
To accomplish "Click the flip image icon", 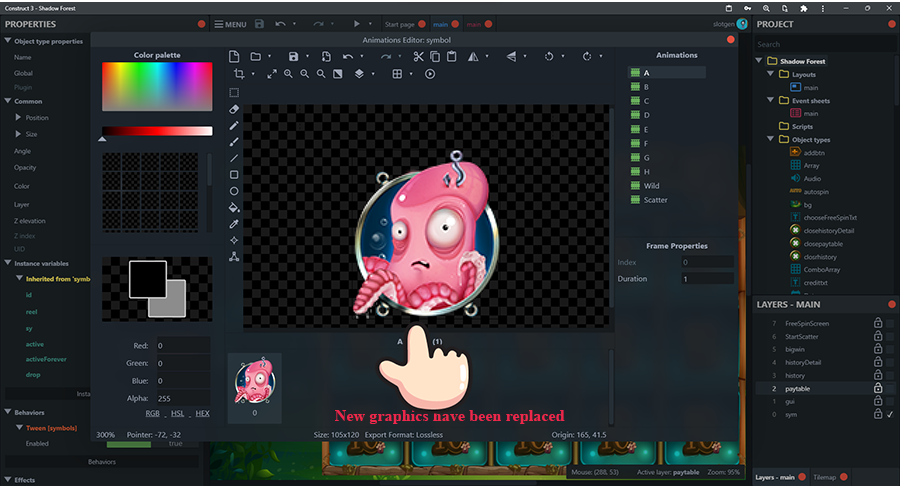I will 511,56.
